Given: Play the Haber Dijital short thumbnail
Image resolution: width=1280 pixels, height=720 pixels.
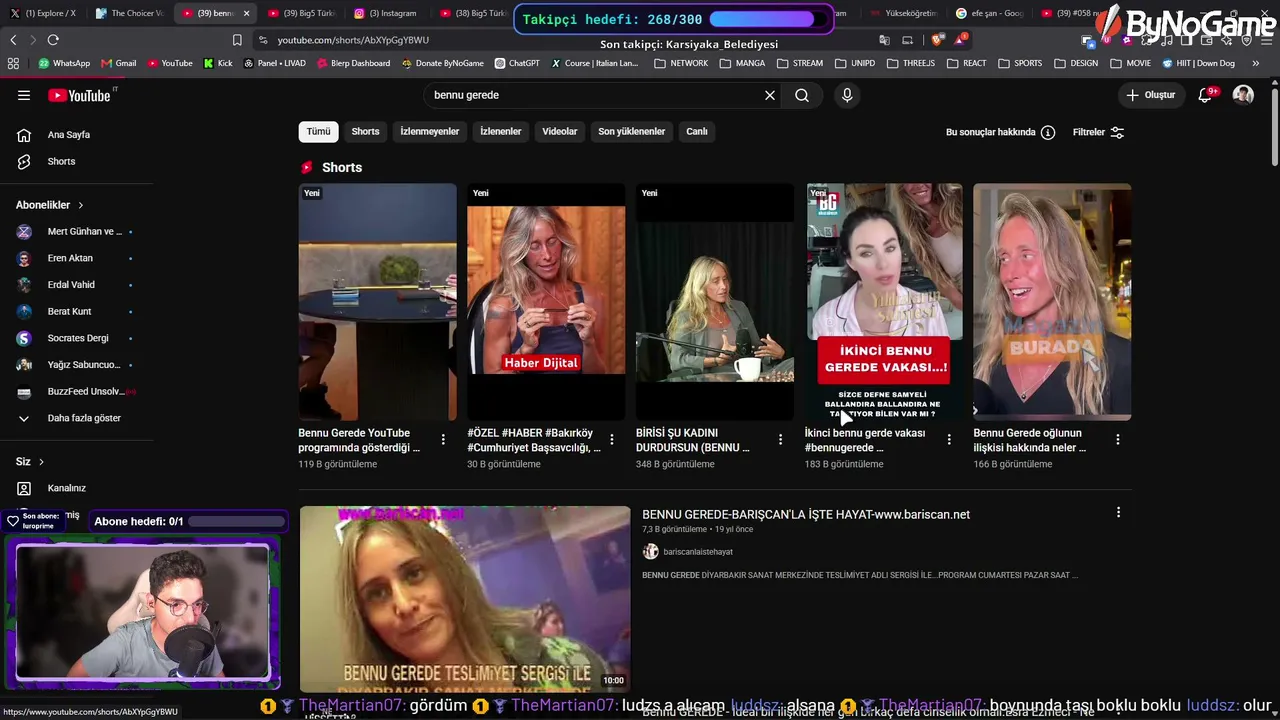Looking at the screenshot, I should tap(546, 302).
